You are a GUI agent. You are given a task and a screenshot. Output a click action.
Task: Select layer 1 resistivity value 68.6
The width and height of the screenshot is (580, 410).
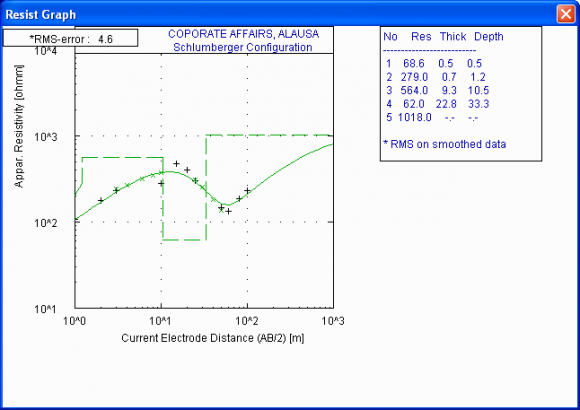414,64
